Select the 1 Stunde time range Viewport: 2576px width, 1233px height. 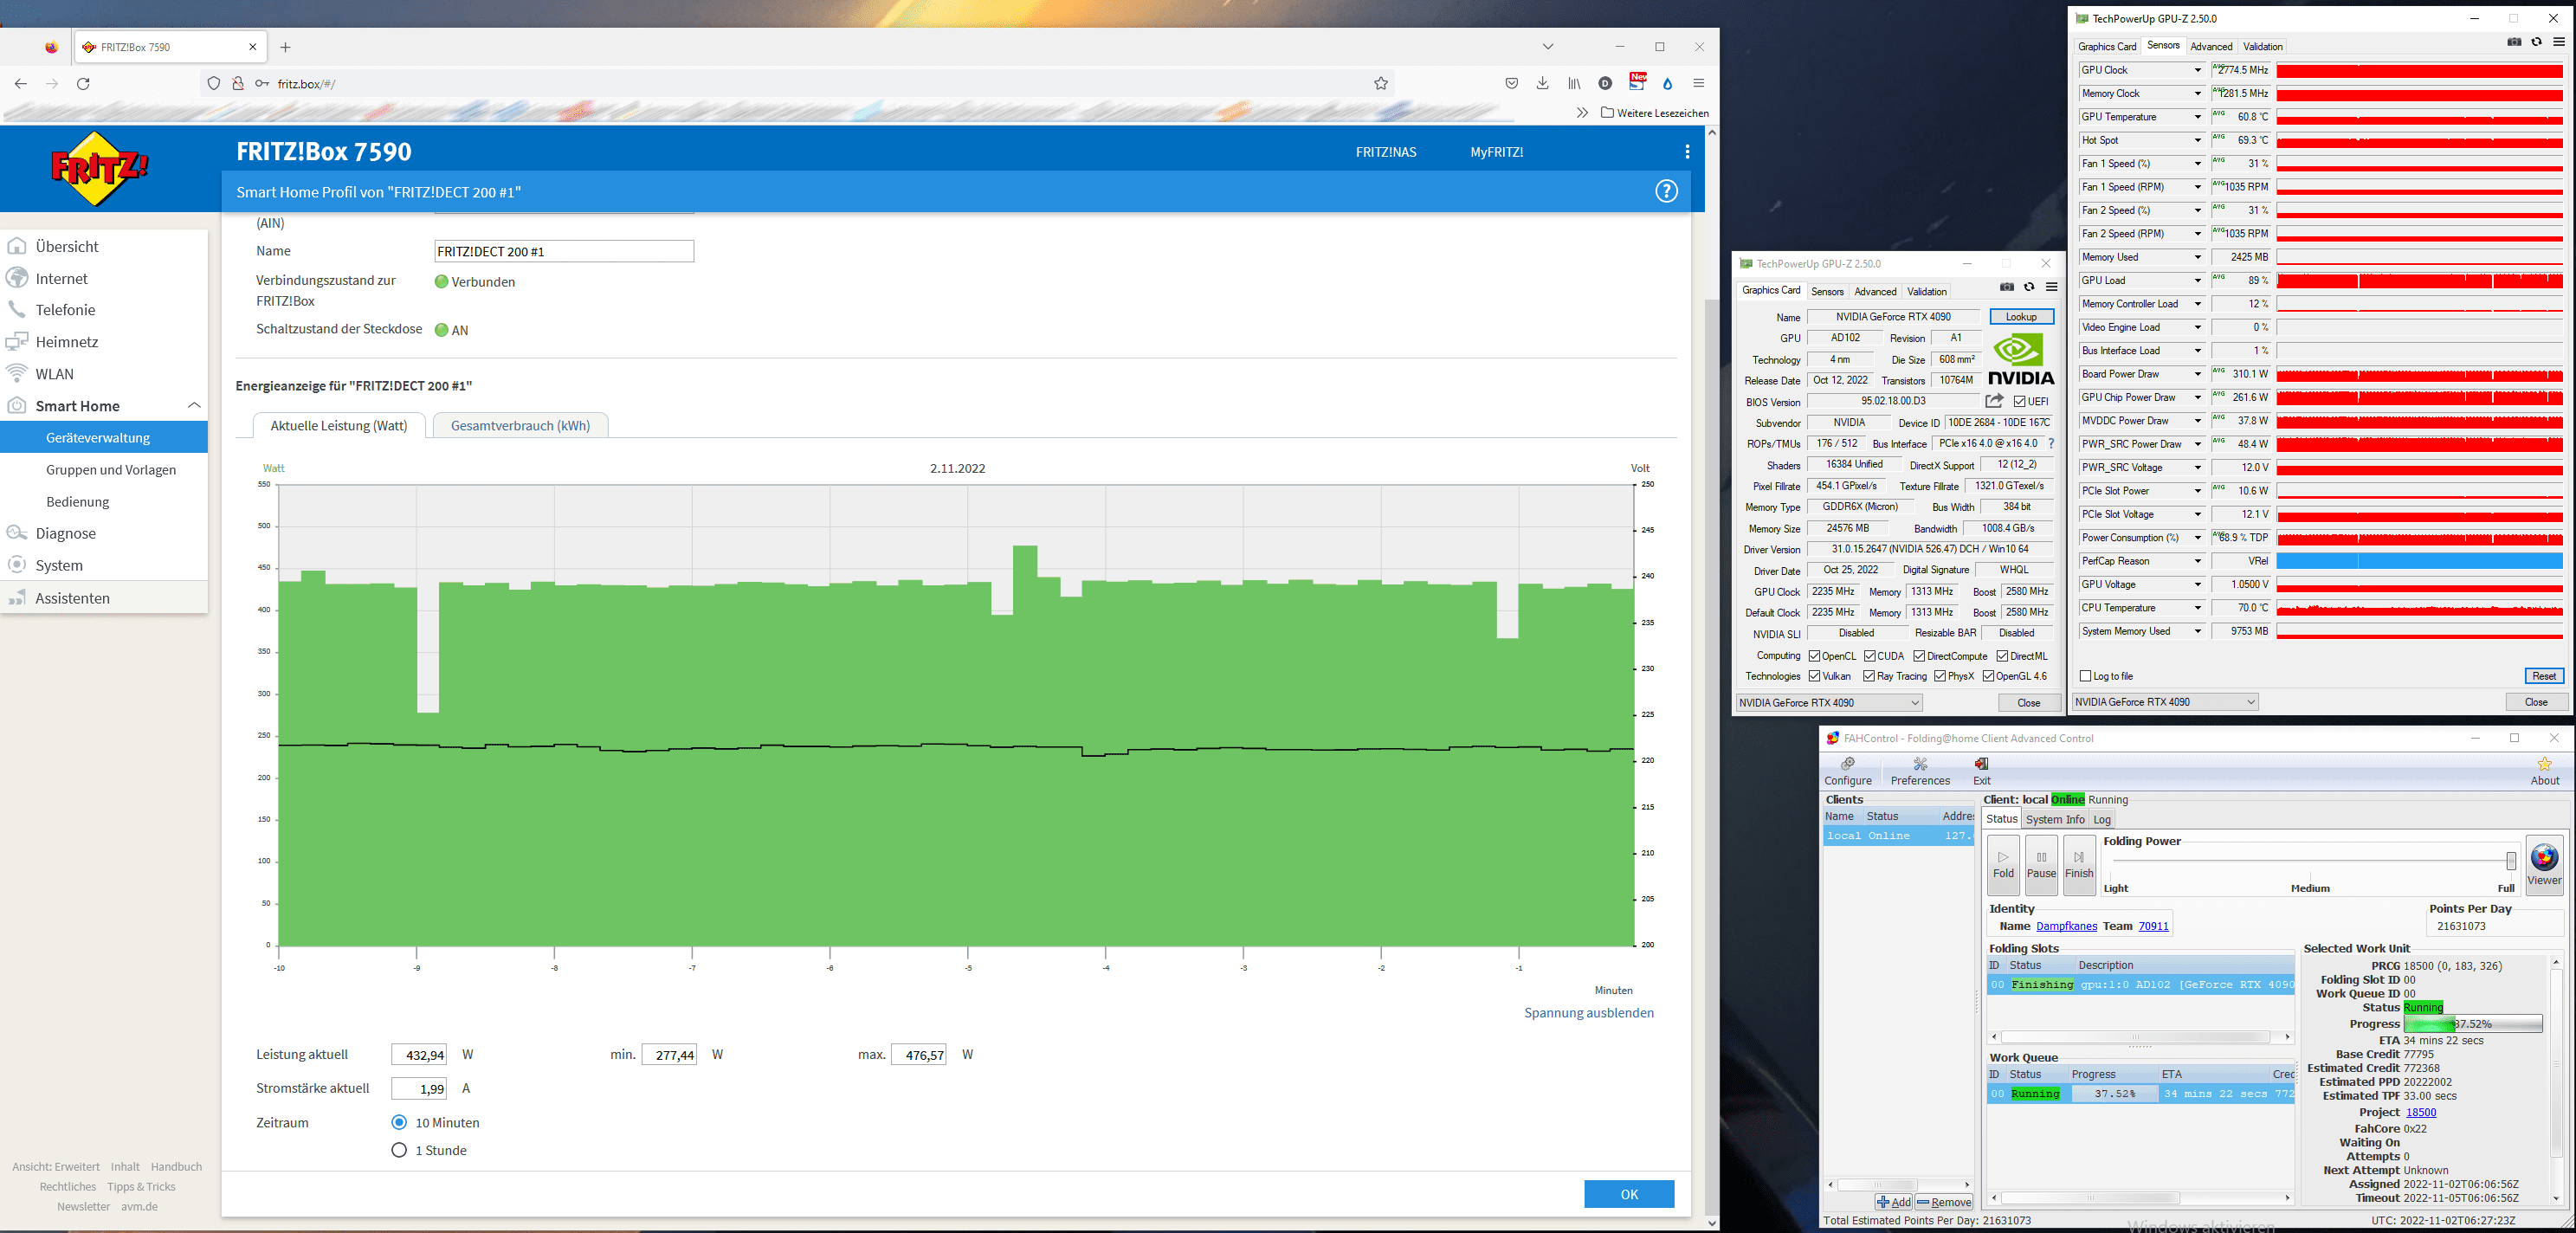(399, 1150)
